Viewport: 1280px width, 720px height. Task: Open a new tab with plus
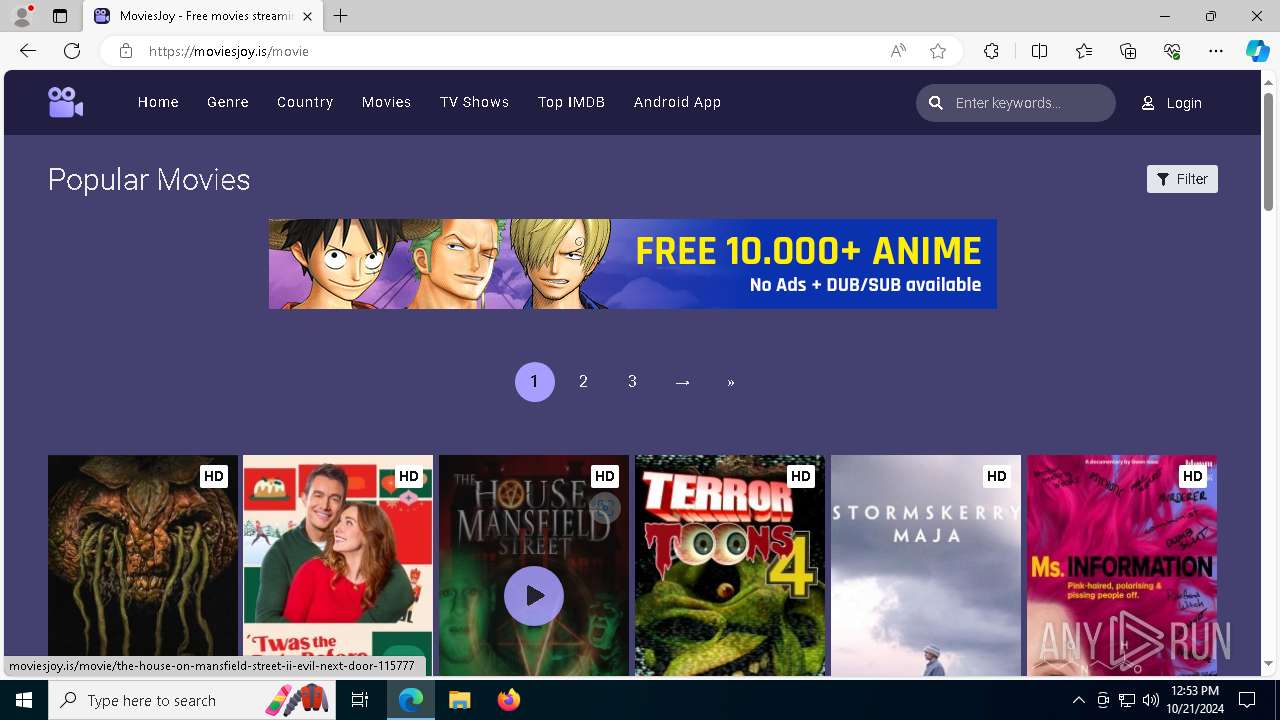(x=341, y=16)
